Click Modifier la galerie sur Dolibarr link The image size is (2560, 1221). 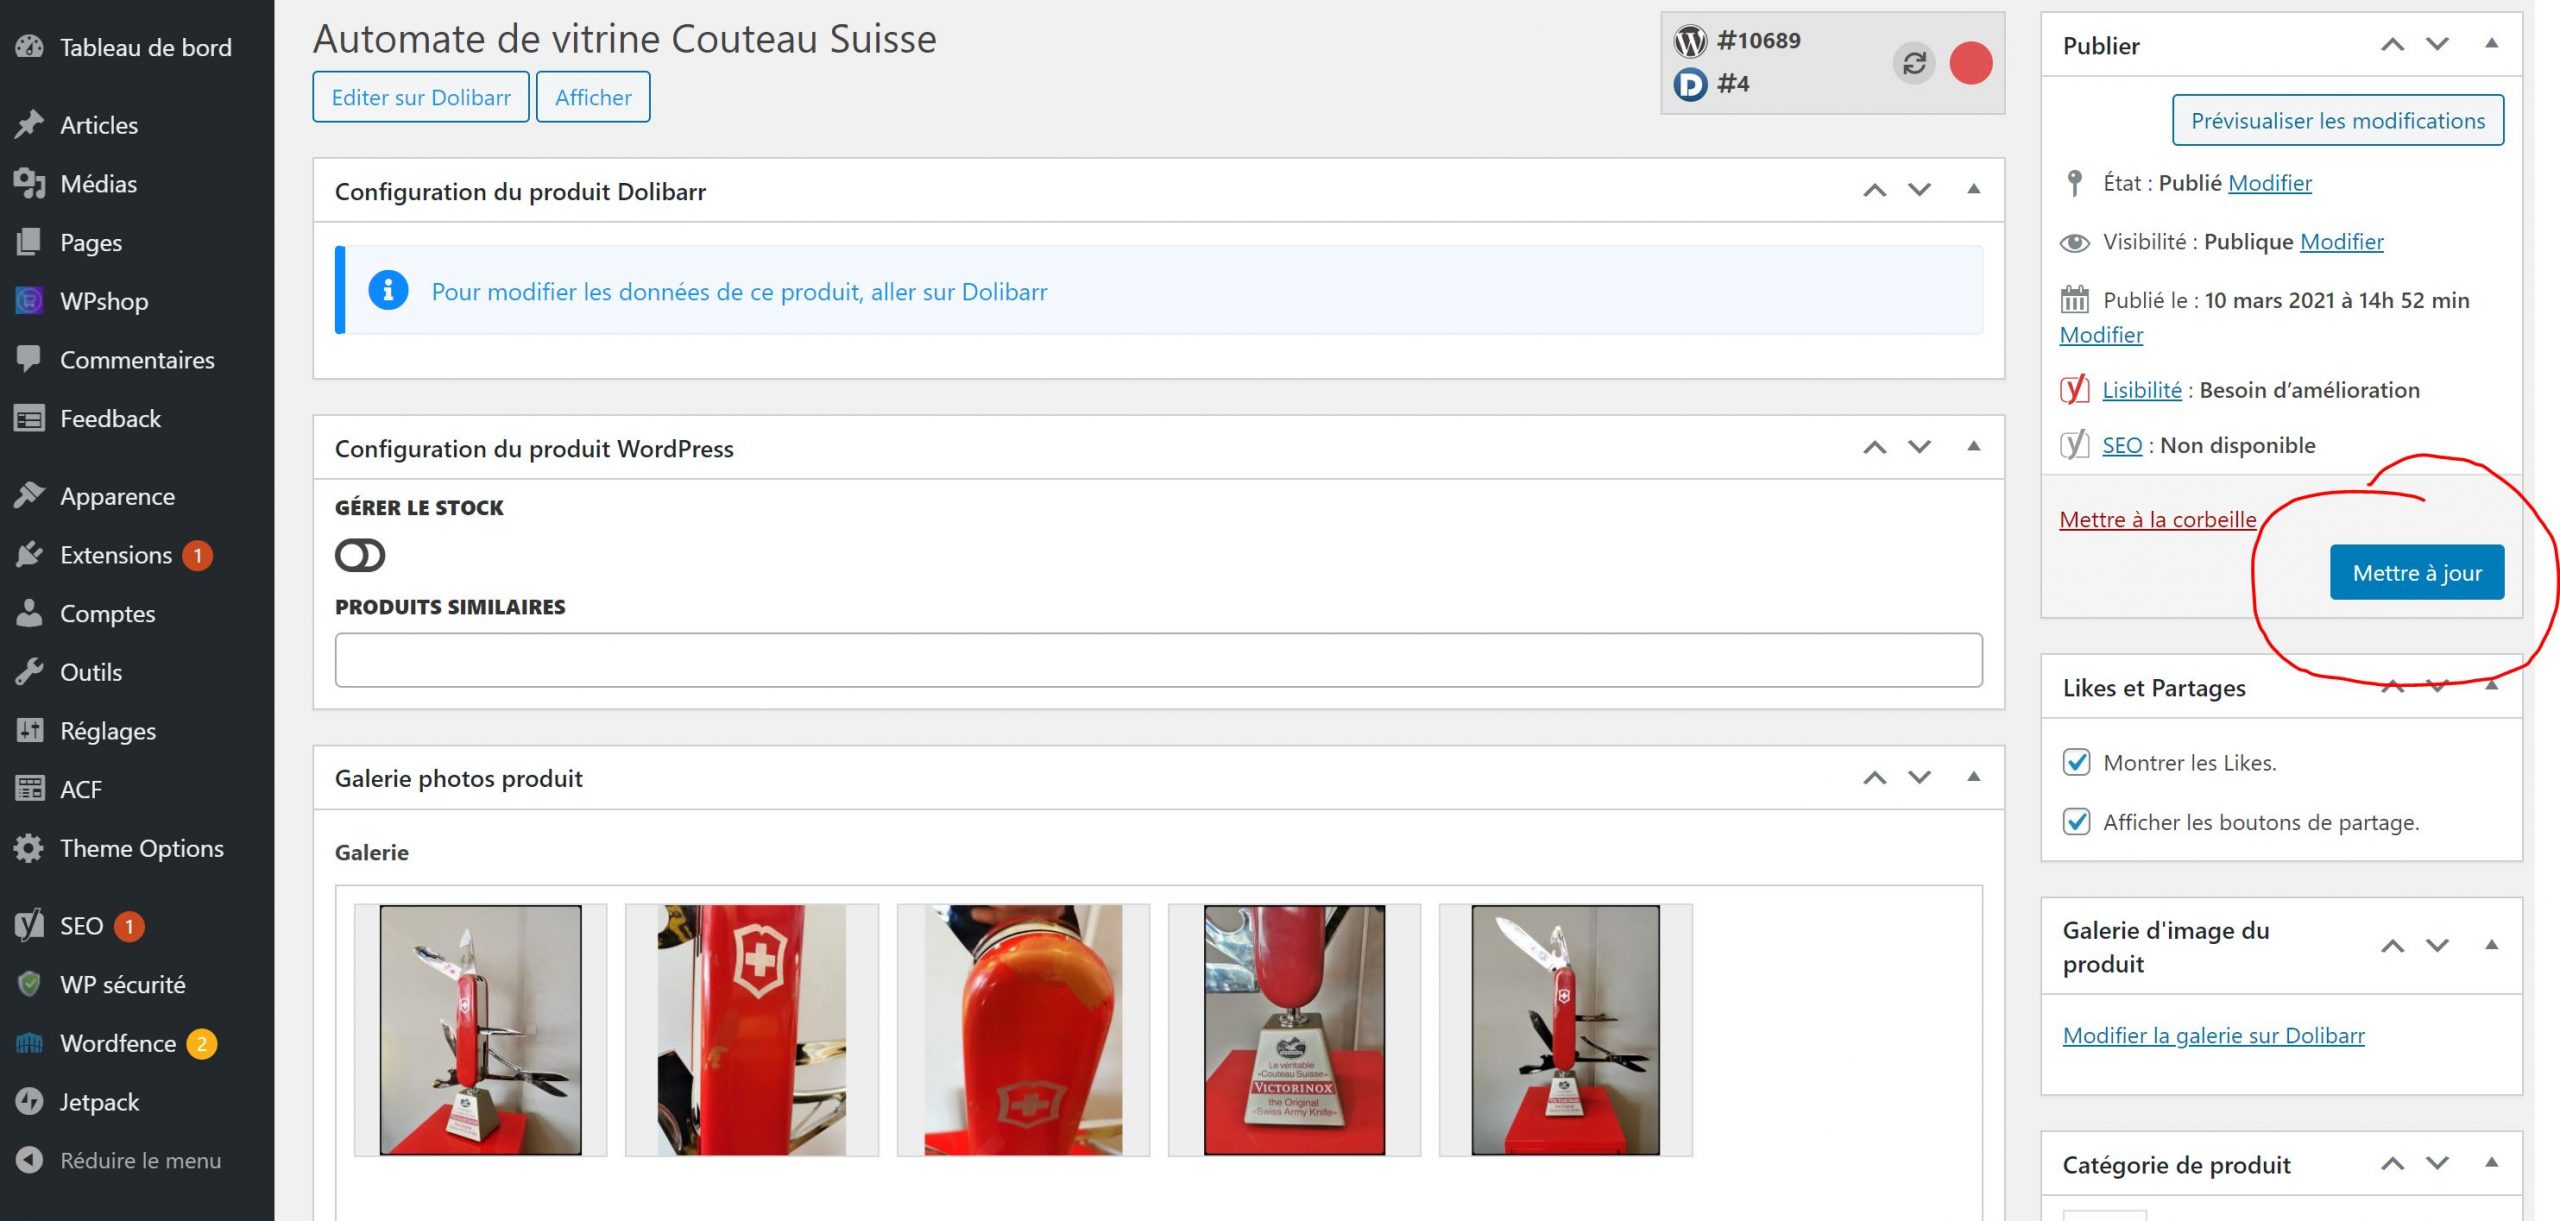pos(2213,1035)
